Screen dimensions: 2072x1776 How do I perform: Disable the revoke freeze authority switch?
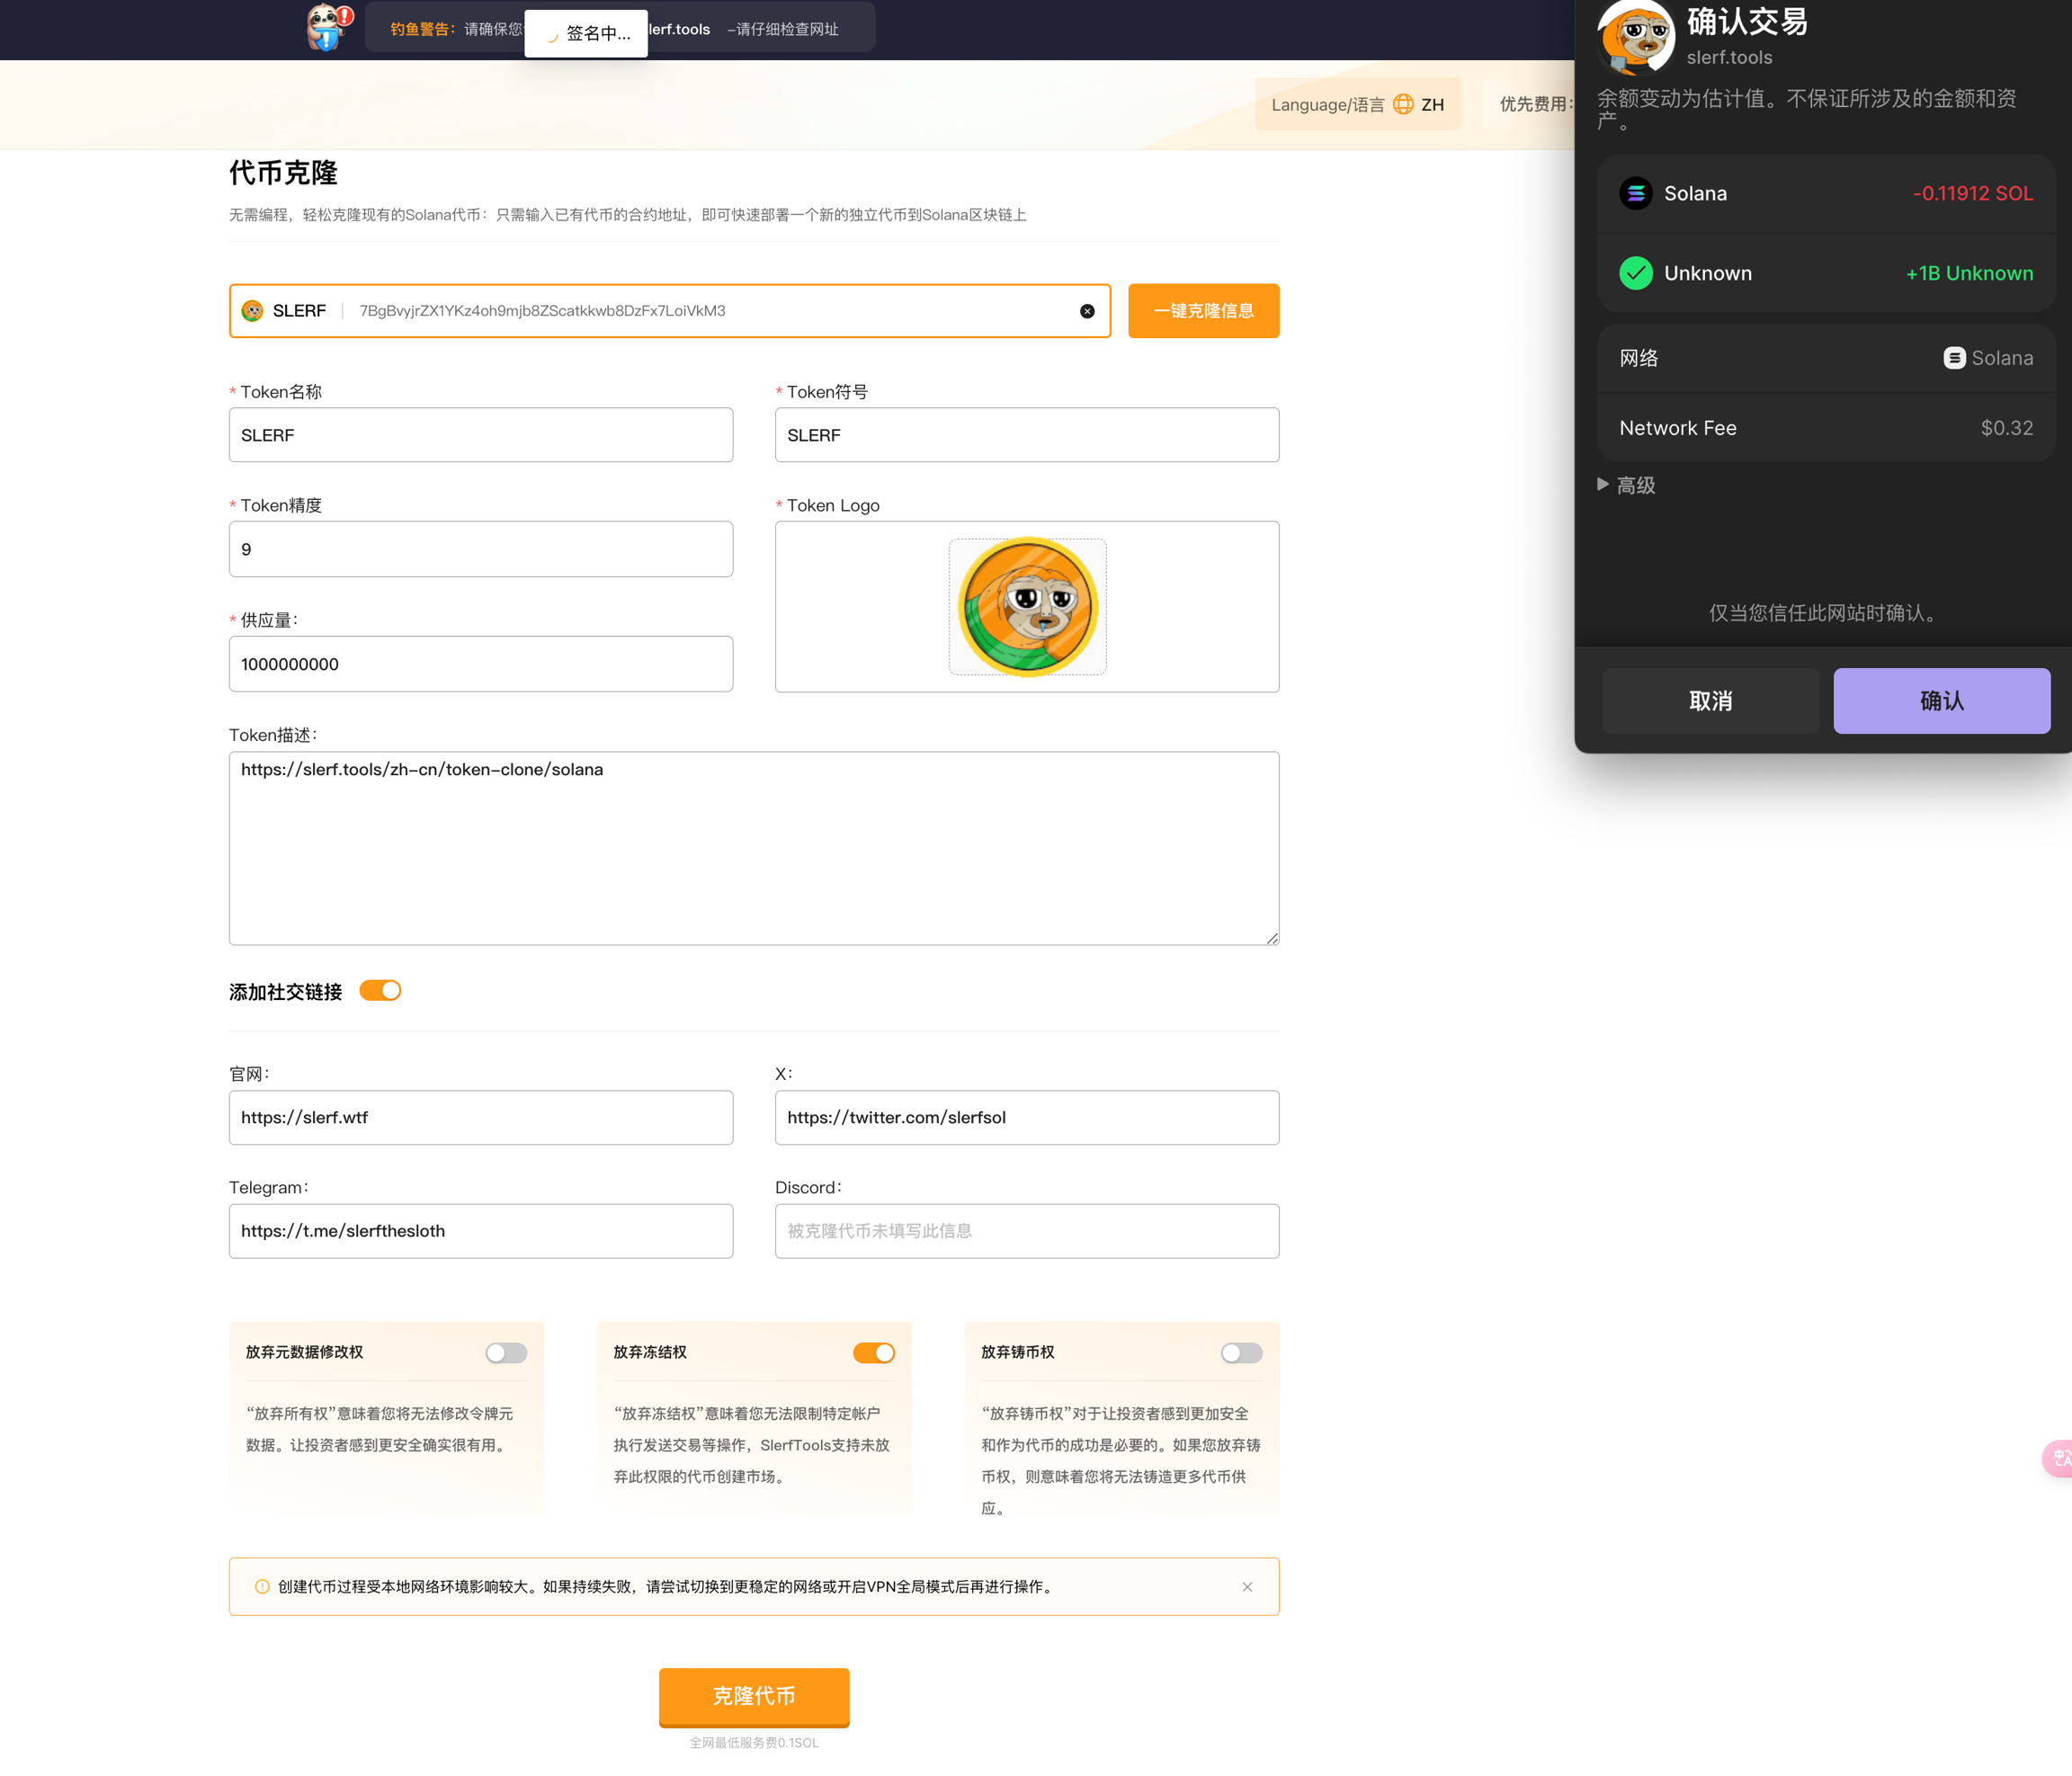[873, 1352]
